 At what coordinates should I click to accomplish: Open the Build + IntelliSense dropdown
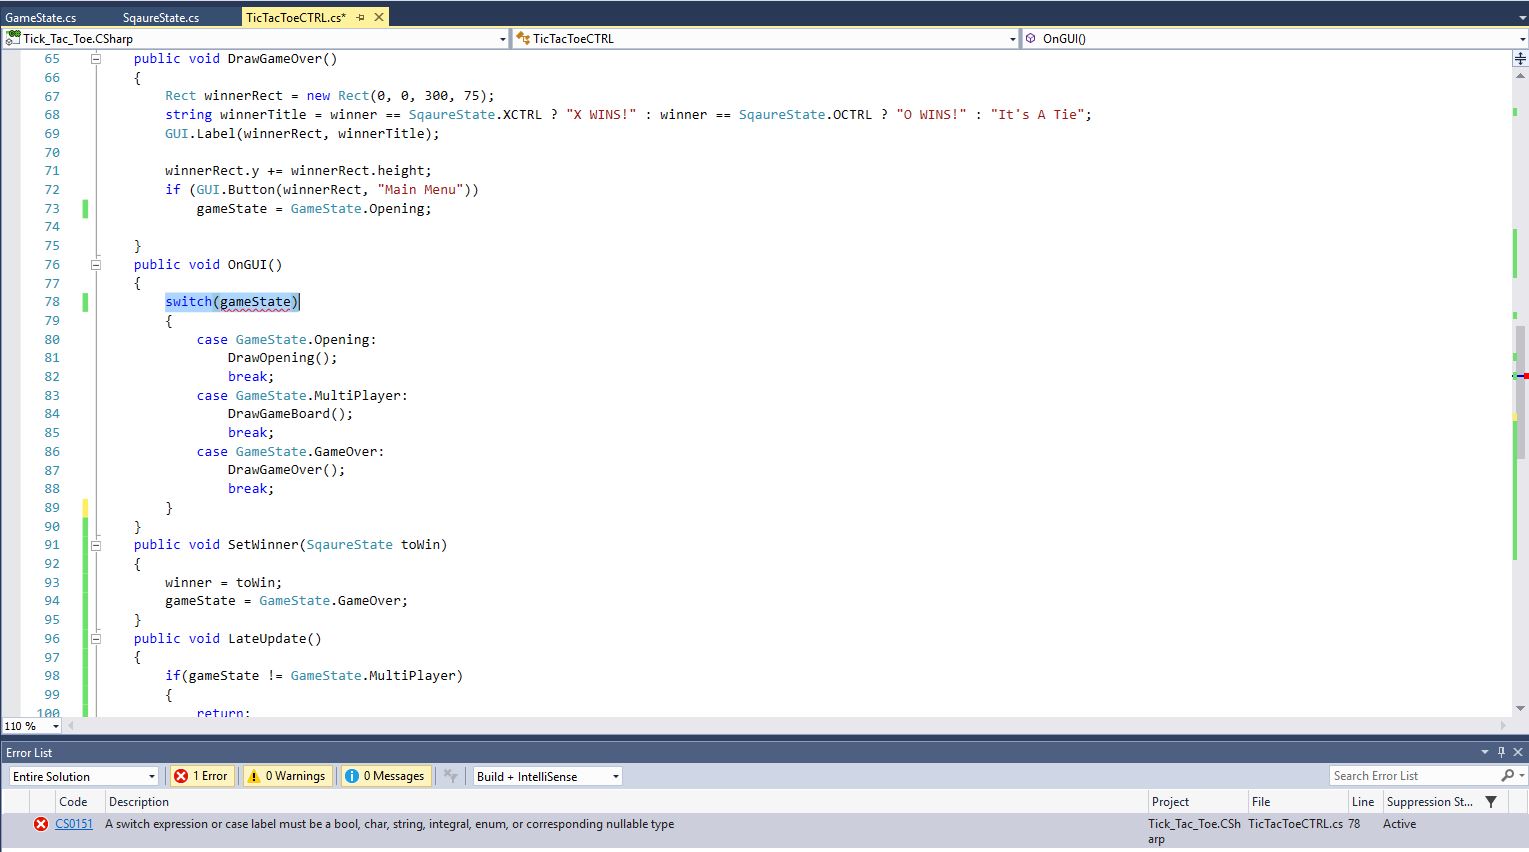(x=547, y=776)
